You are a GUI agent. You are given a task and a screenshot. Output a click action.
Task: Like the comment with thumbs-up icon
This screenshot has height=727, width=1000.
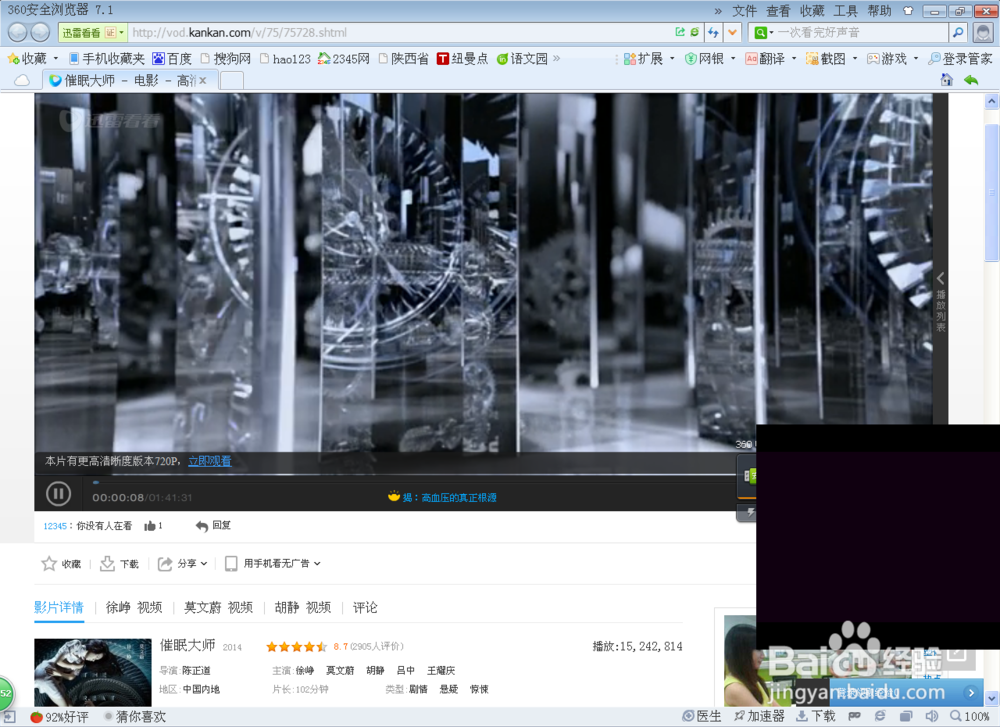(150, 525)
